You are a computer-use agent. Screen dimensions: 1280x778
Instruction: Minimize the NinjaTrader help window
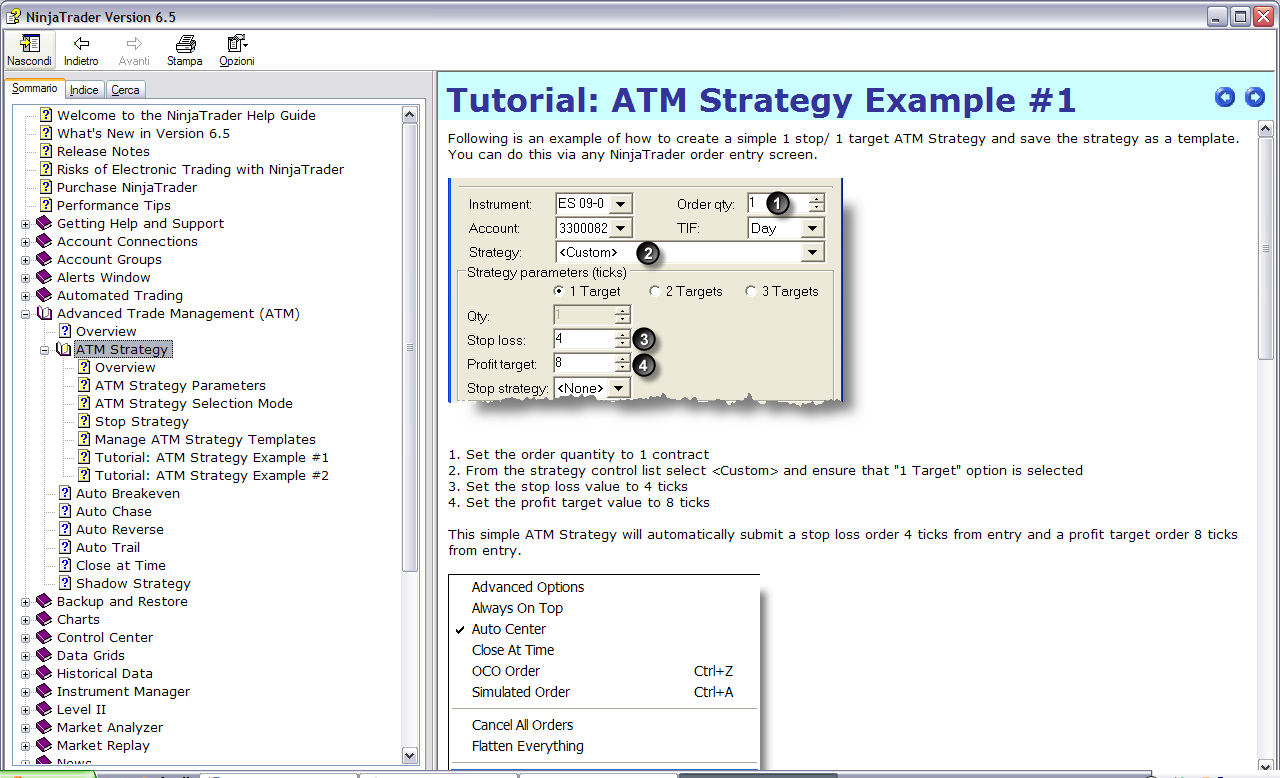click(x=1217, y=16)
